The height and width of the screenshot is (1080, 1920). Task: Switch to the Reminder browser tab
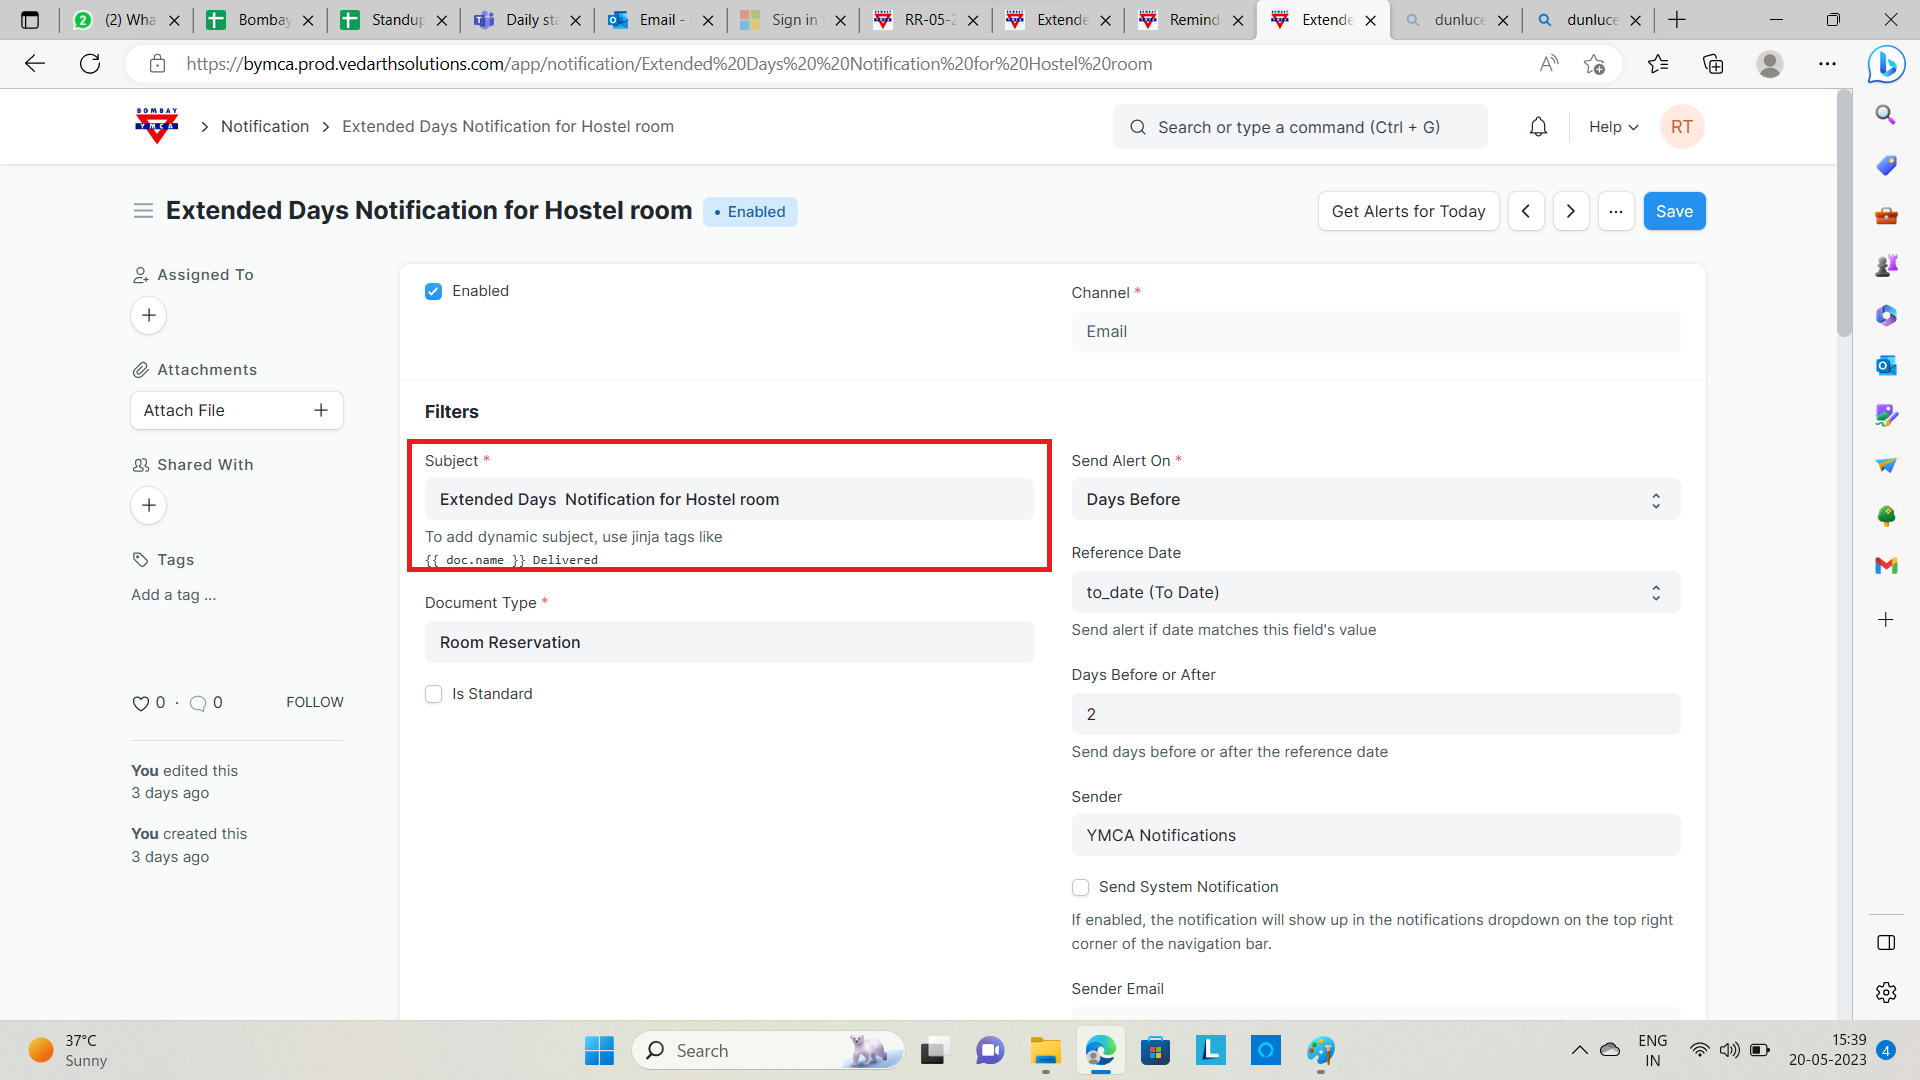coord(1190,20)
